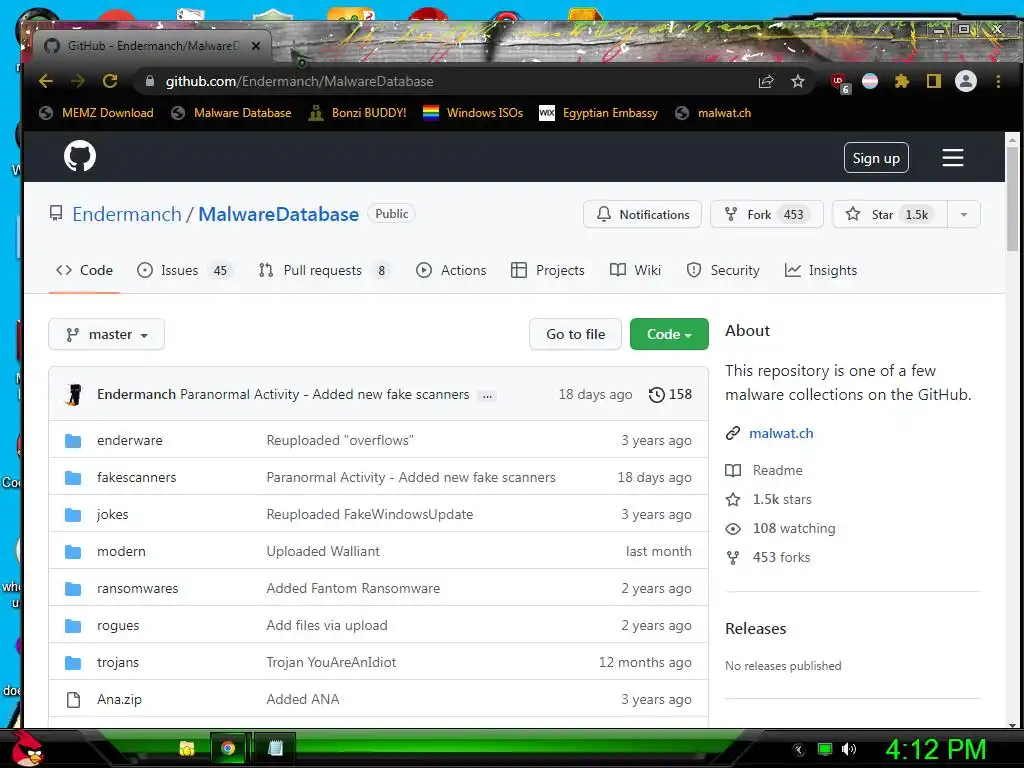
Task: Open the Malware Database bookmark
Action: pyautogui.click(x=231, y=113)
